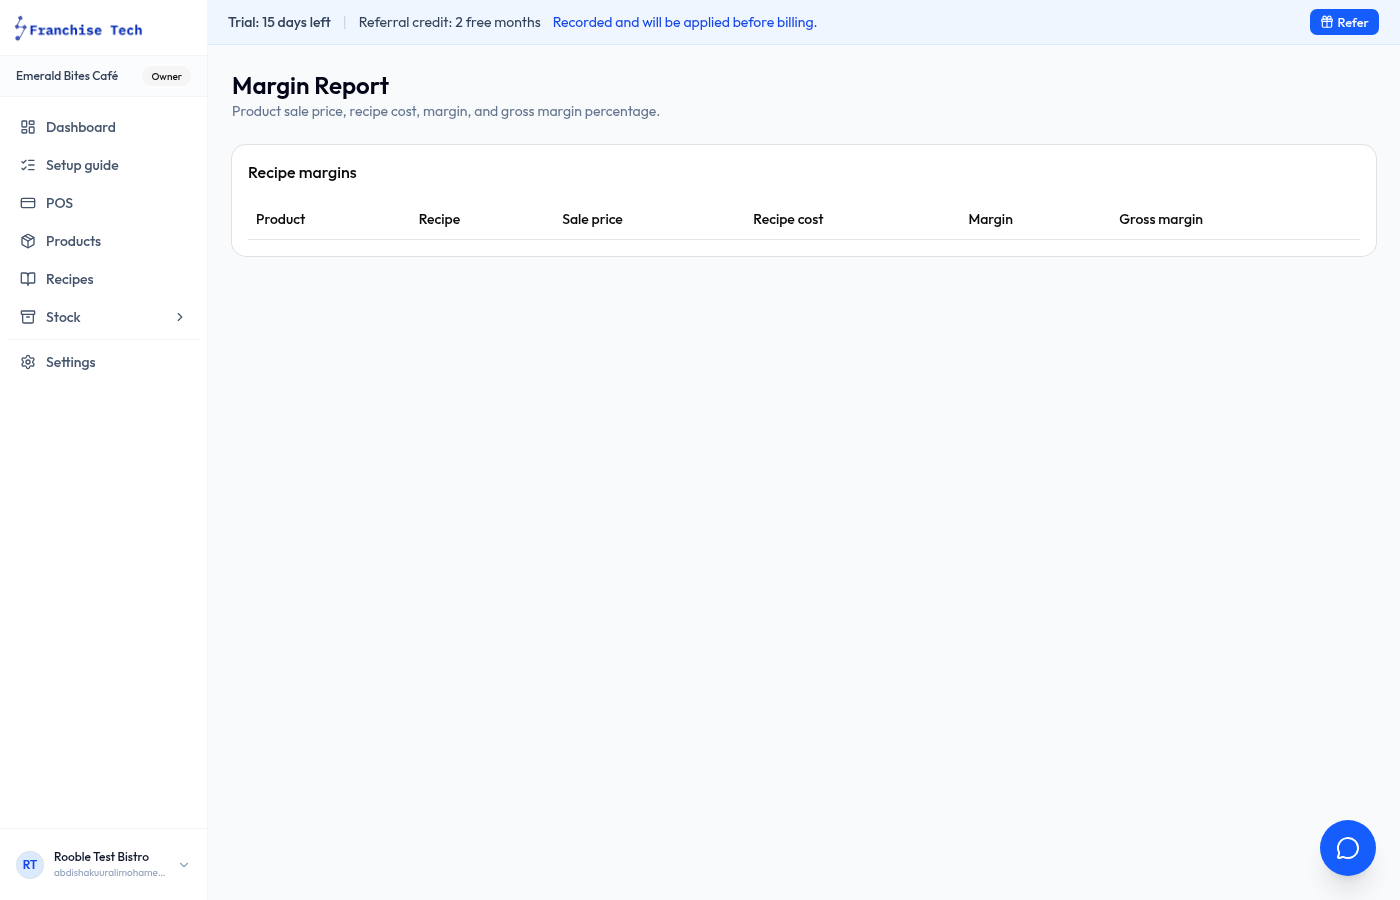Viewport: 1400px width, 900px height.
Task: Open the Dashboard page
Action: (104, 127)
